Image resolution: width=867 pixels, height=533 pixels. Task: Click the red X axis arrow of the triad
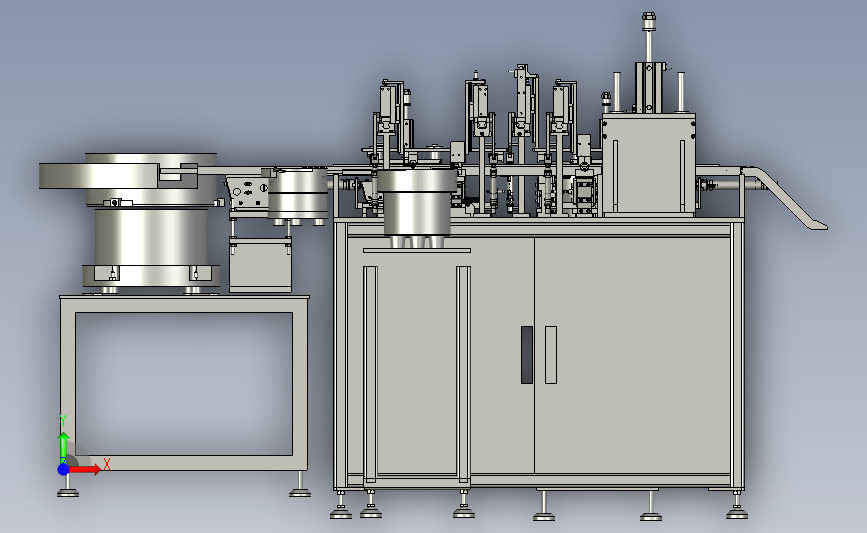tap(86, 469)
